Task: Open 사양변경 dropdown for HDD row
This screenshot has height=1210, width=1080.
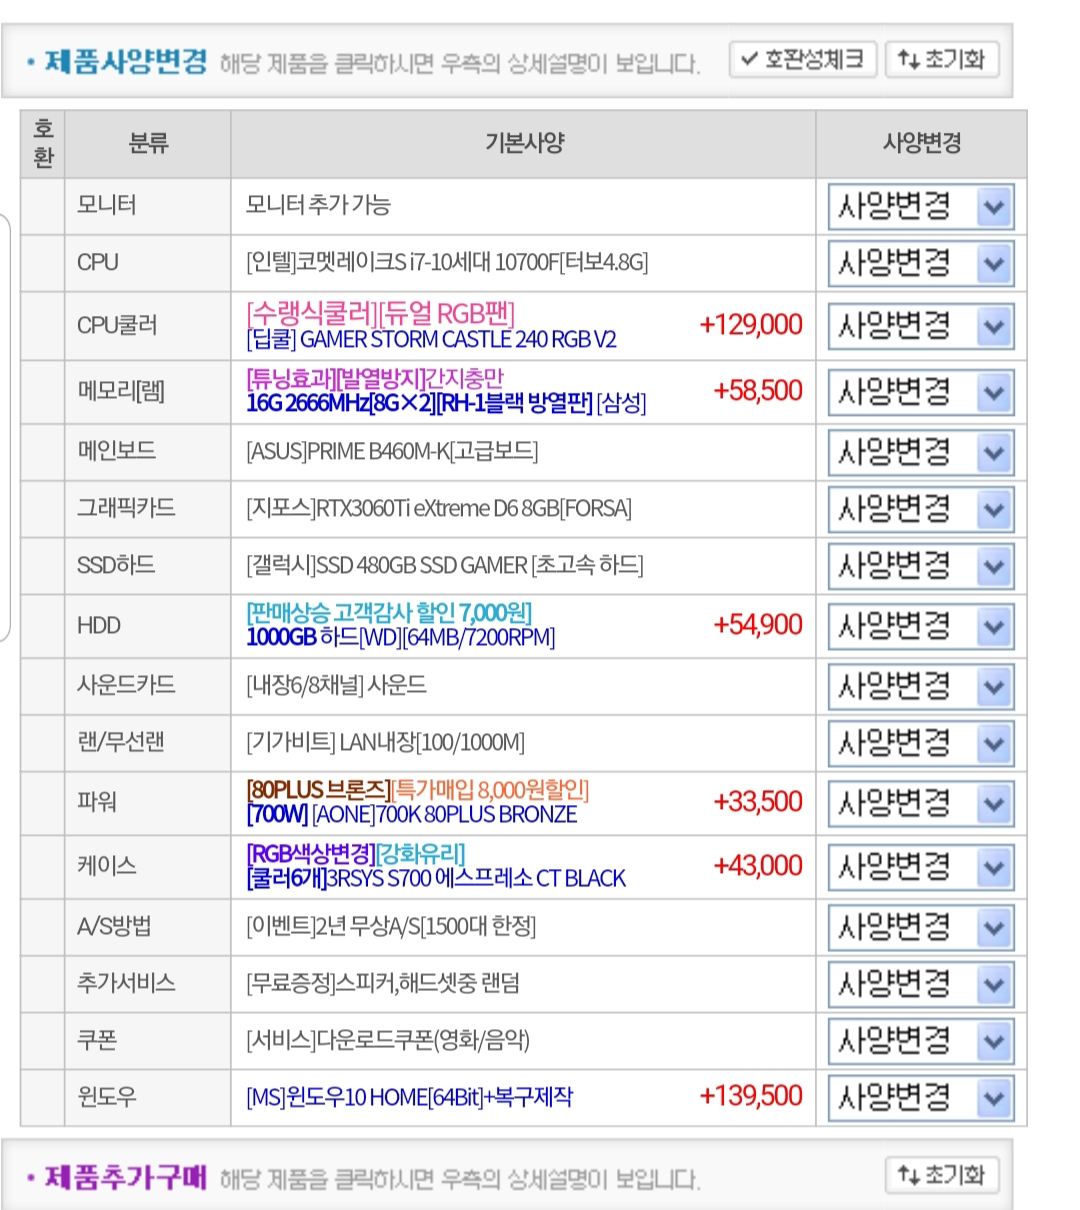Action: point(921,627)
